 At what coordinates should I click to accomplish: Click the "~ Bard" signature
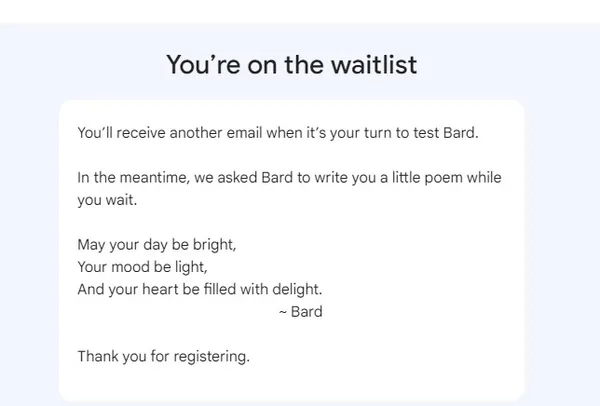(301, 311)
